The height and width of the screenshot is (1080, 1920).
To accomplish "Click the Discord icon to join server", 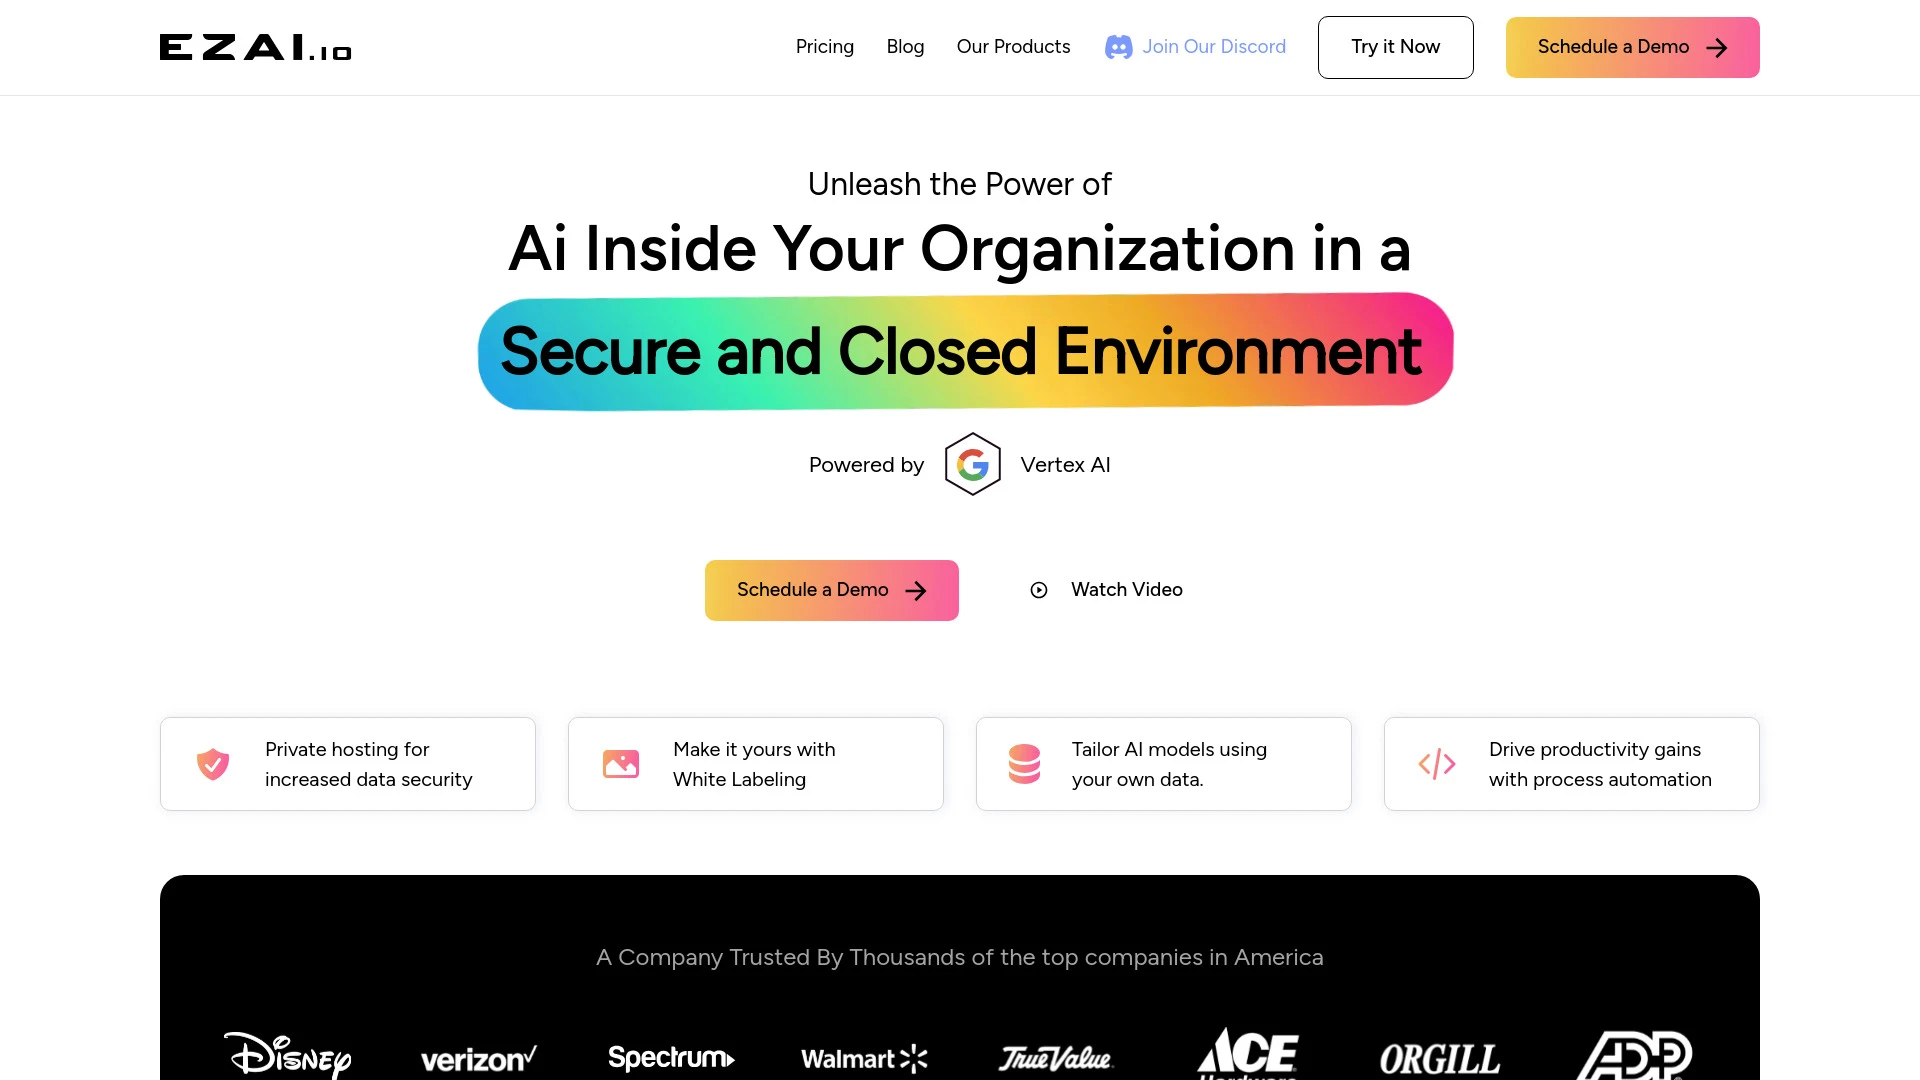I will coord(1117,47).
